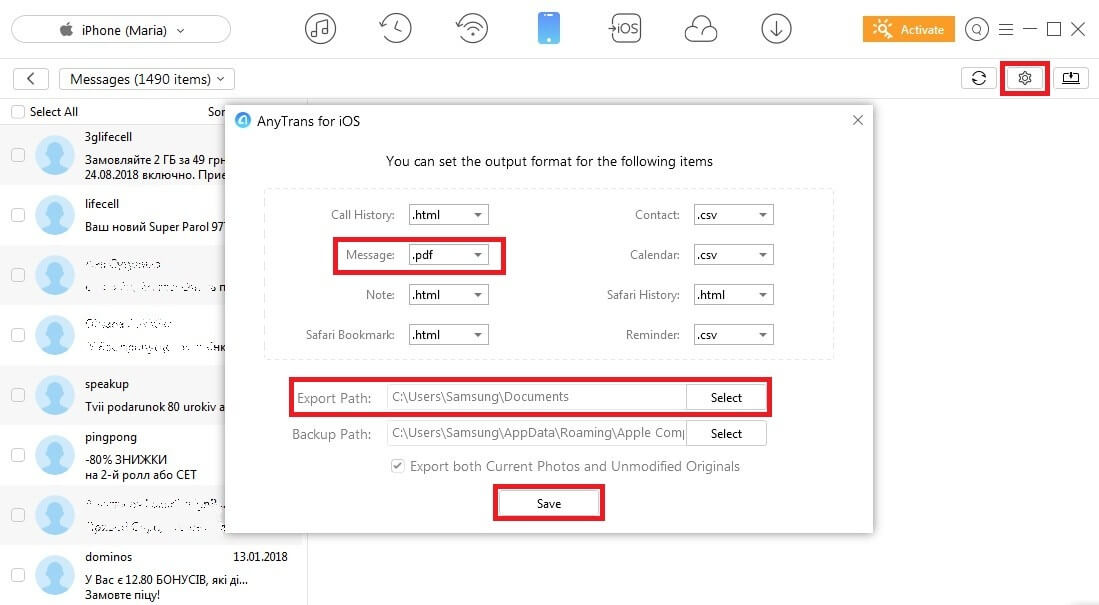Click the 3glifecell contact avatar
The width and height of the screenshot is (1099, 605).
coord(55,155)
